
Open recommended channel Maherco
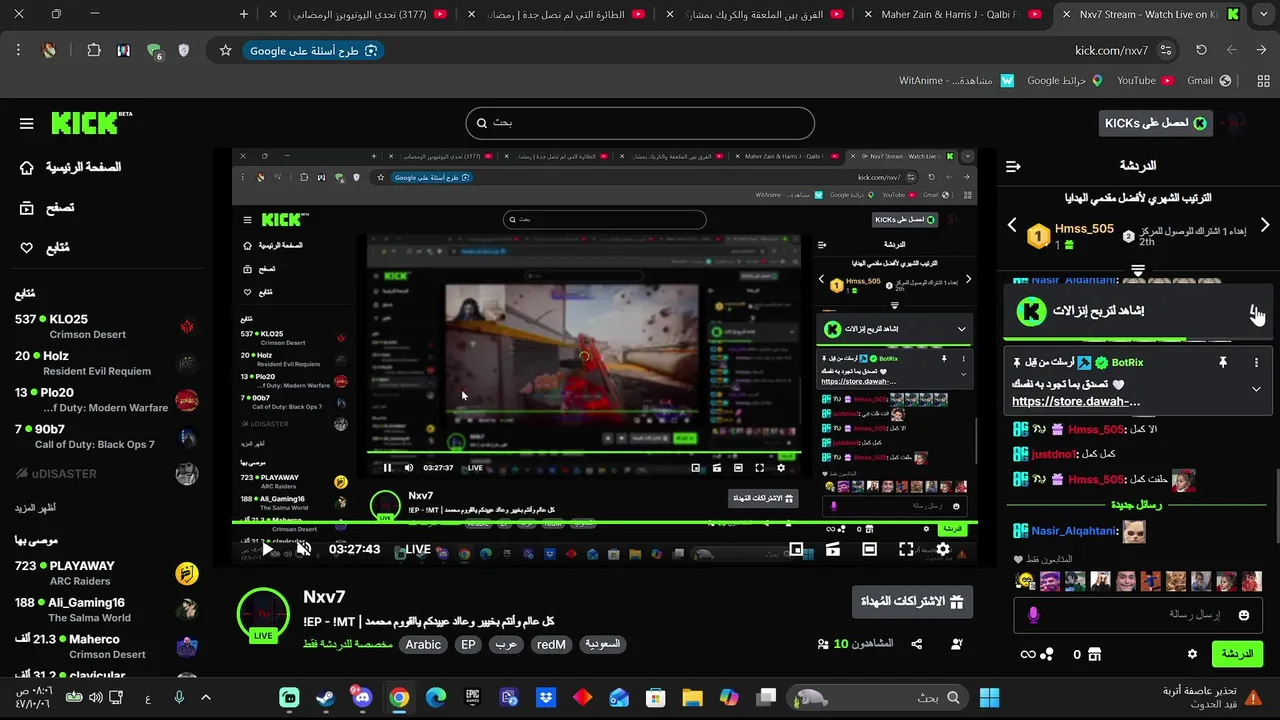[x=106, y=647]
